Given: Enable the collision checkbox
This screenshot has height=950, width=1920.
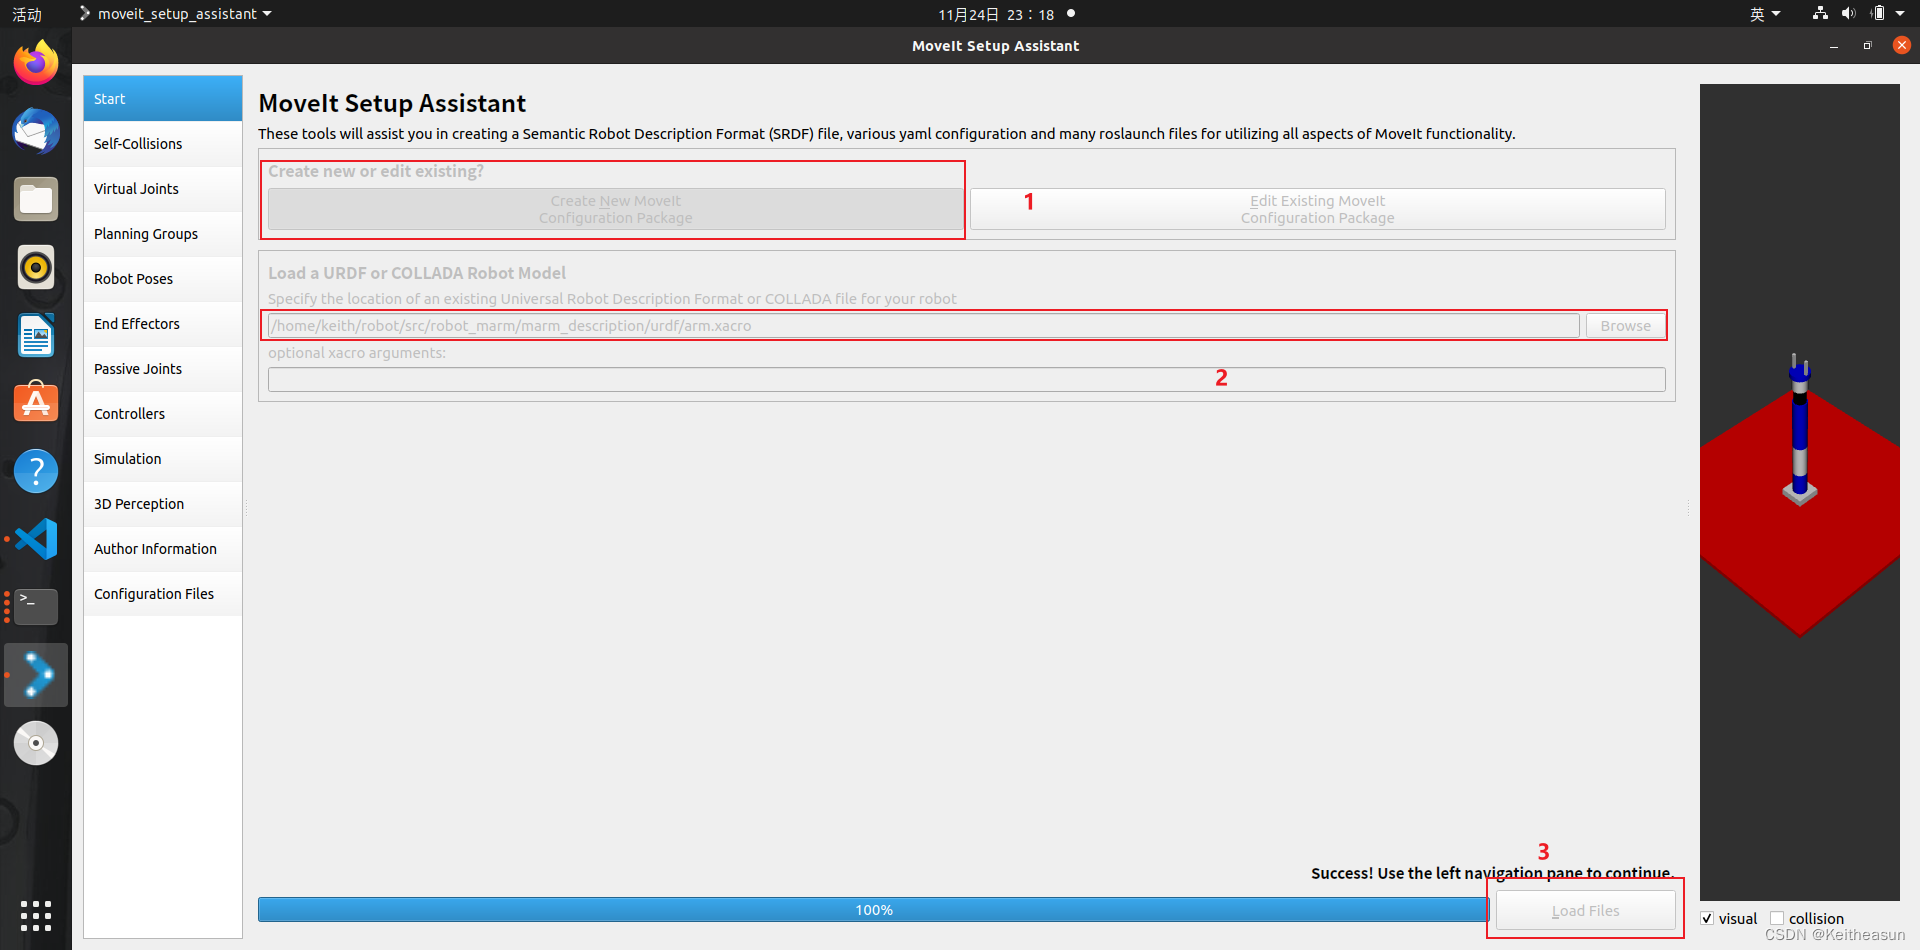Looking at the screenshot, I should [1777, 918].
